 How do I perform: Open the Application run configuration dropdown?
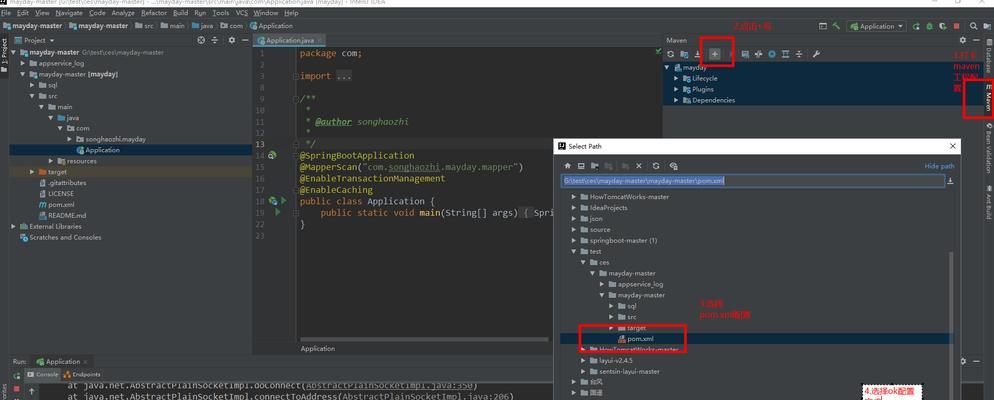point(878,26)
